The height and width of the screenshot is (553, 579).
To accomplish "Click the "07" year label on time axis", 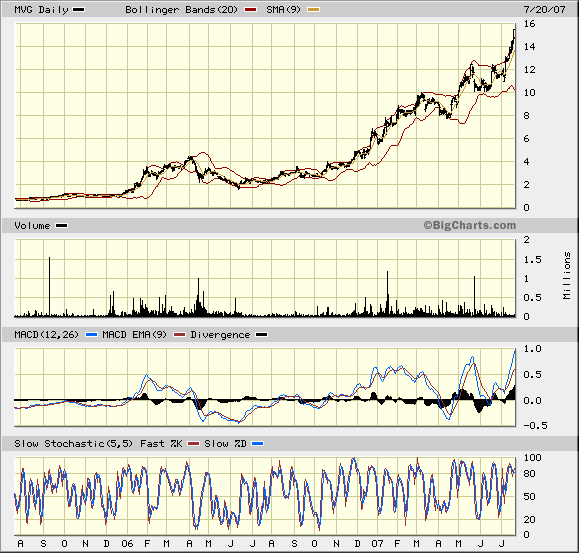I will pos(377,544).
